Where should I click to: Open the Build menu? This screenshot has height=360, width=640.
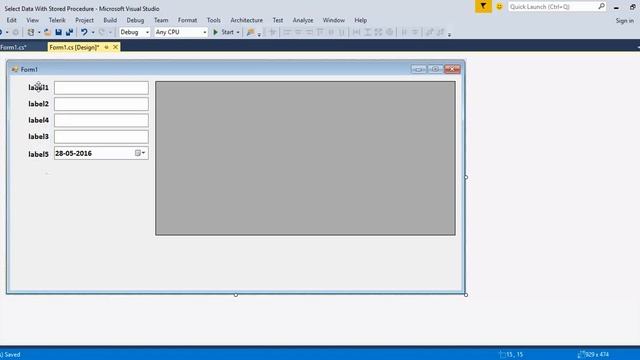[110, 20]
